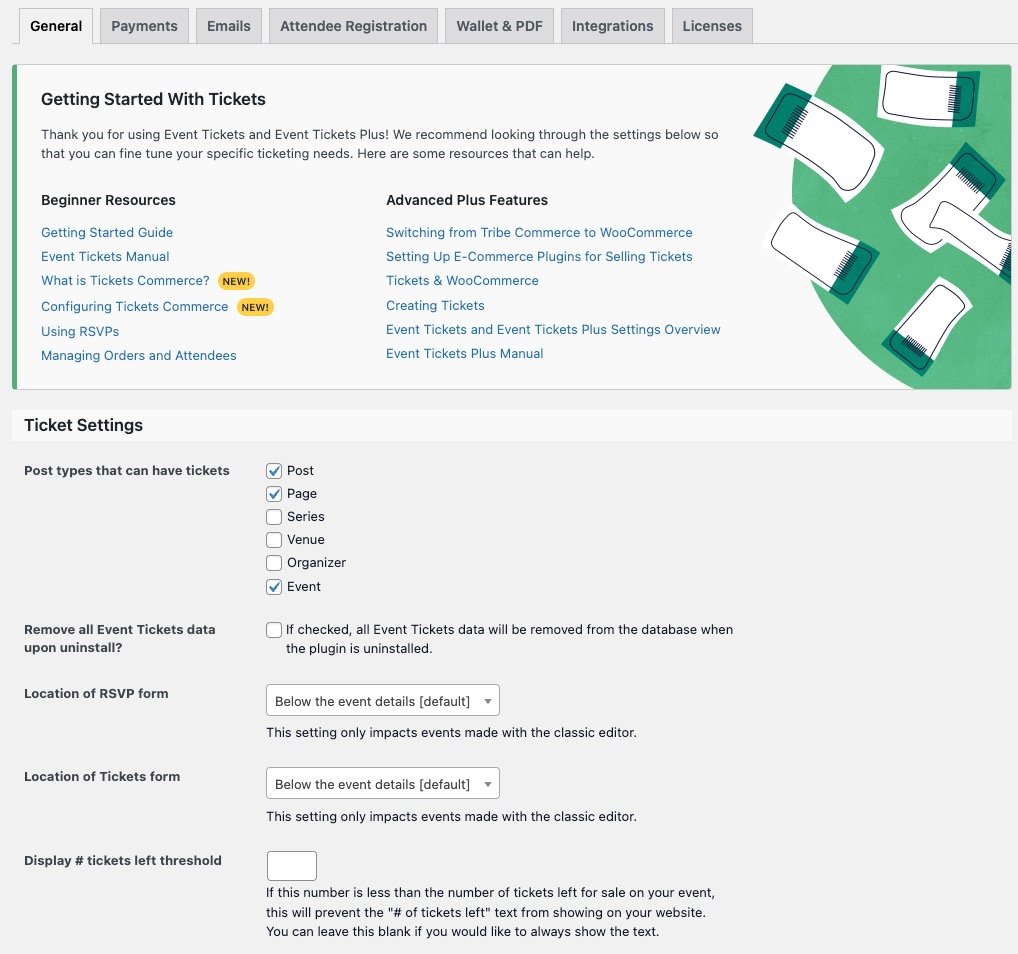Open the Wallet & PDF tab
Viewport: 1018px width, 954px height.
point(499,26)
